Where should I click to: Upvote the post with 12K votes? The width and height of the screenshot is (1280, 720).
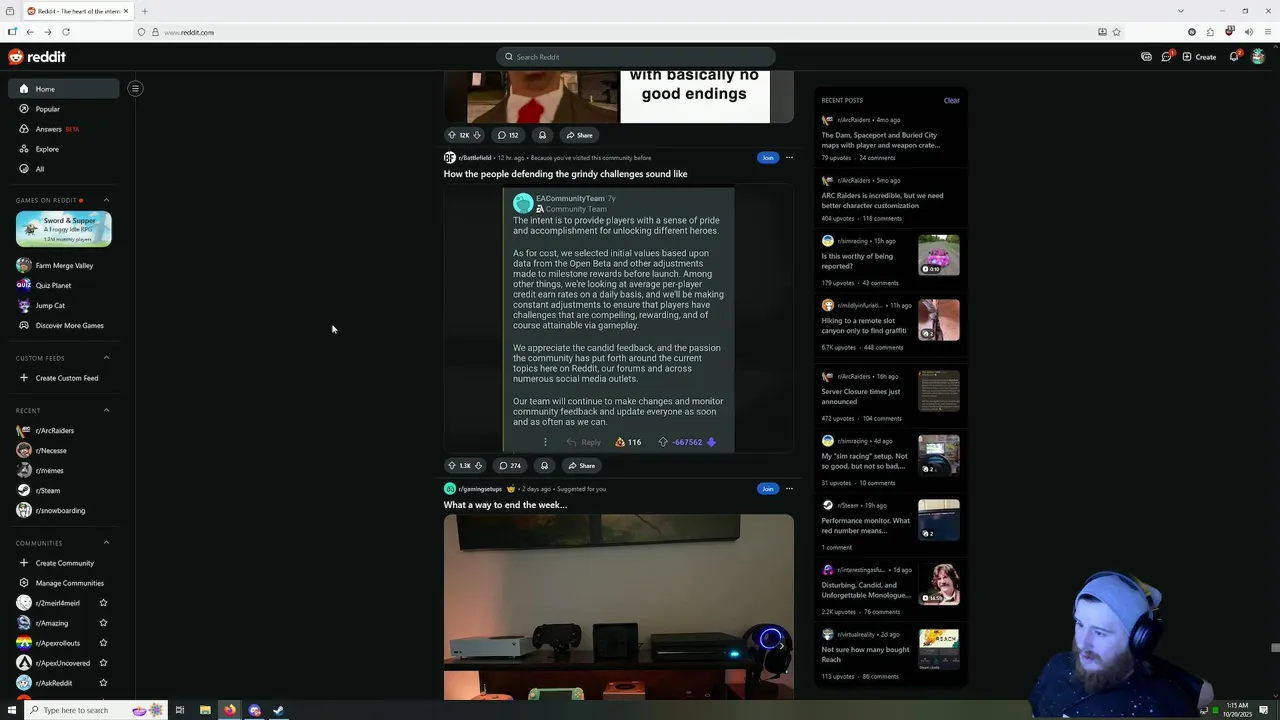coord(451,135)
